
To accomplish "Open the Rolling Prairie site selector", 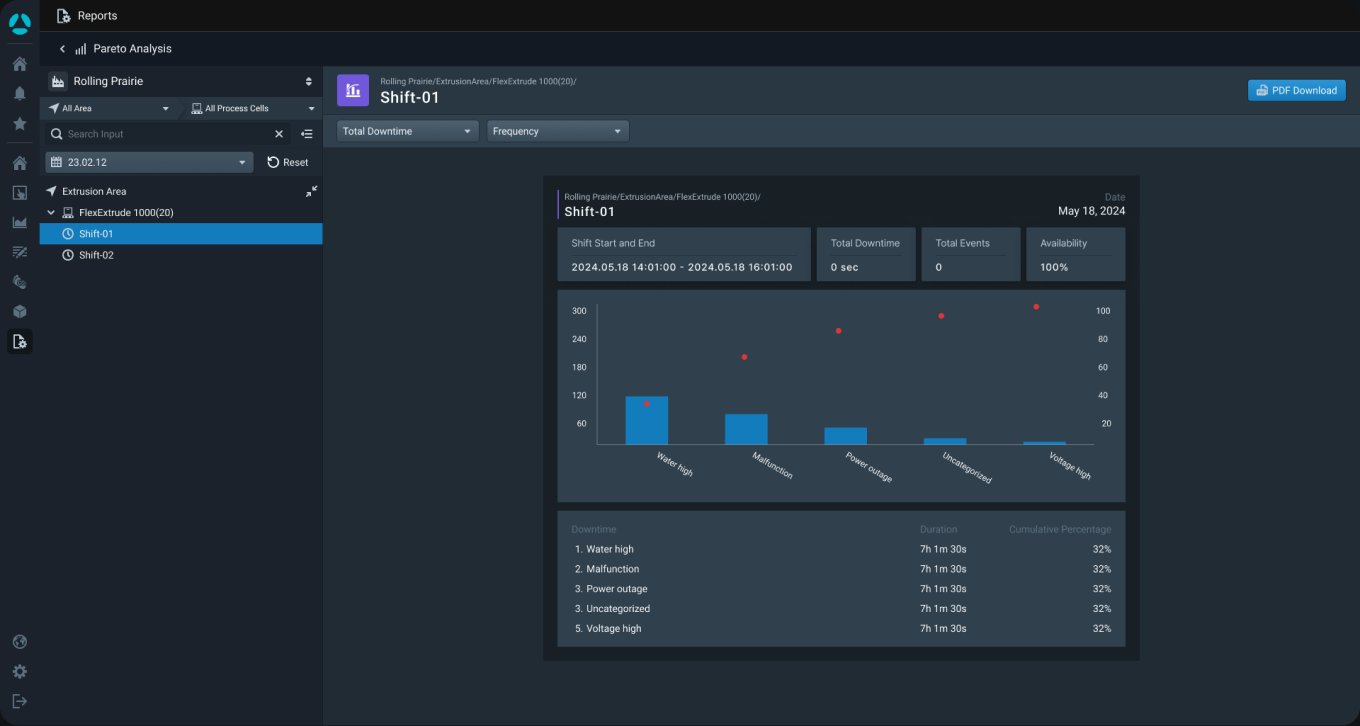I will coord(181,81).
